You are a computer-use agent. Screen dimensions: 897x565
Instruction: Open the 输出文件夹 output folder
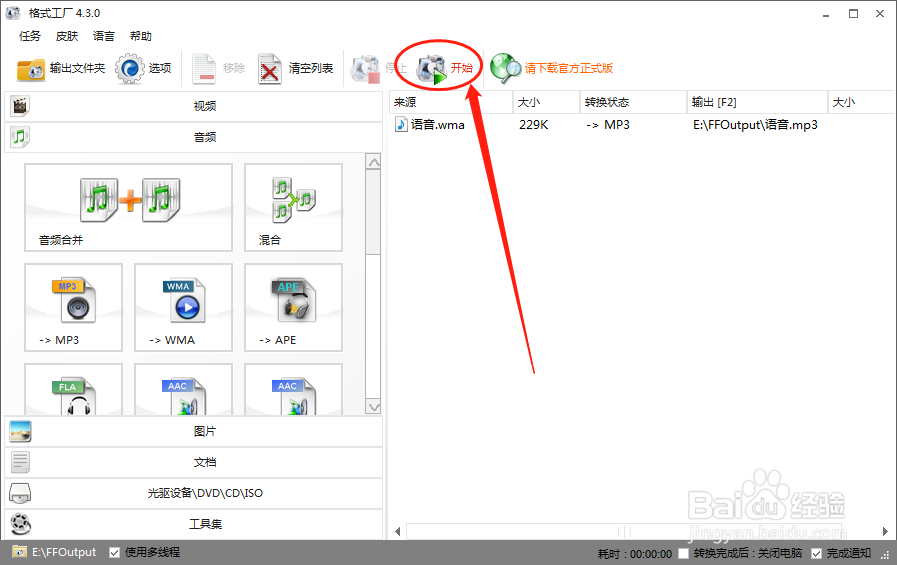[61, 69]
